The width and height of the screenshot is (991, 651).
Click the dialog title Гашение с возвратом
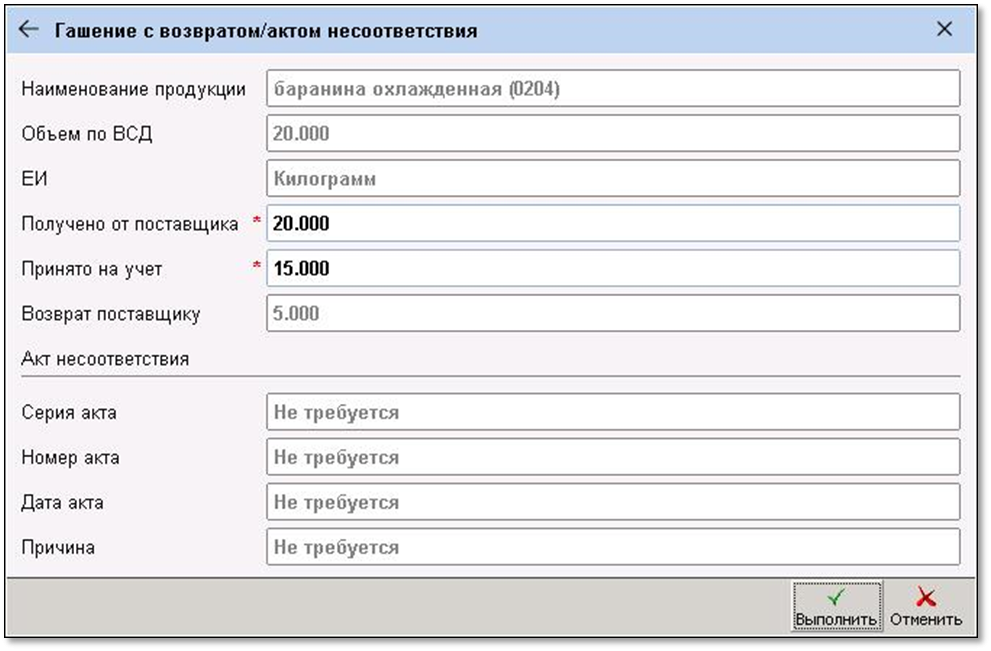(265, 29)
